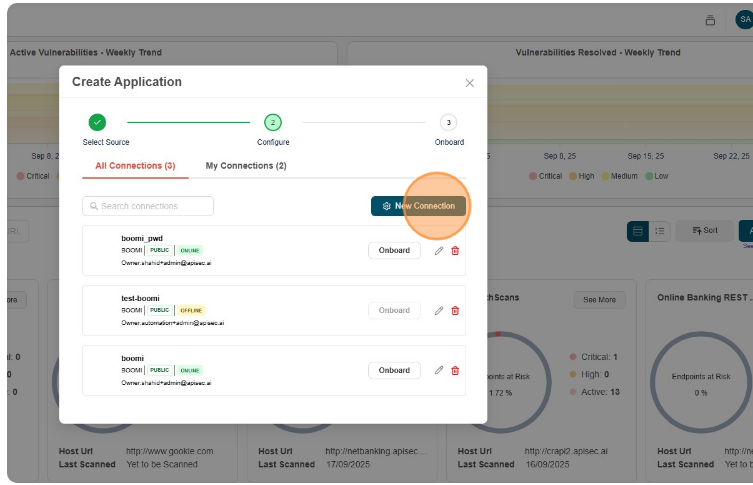Open the Sort options

[x=704, y=231]
